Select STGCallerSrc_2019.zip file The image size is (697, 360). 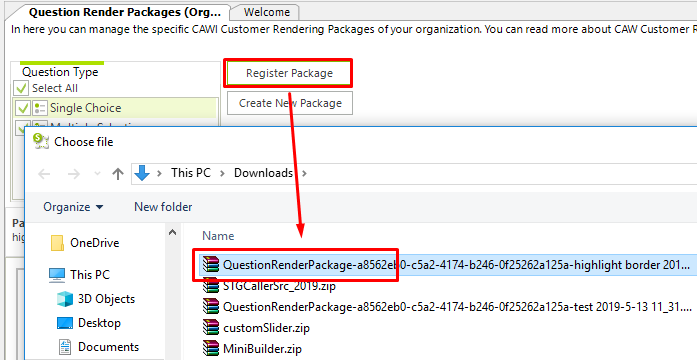coord(279,286)
